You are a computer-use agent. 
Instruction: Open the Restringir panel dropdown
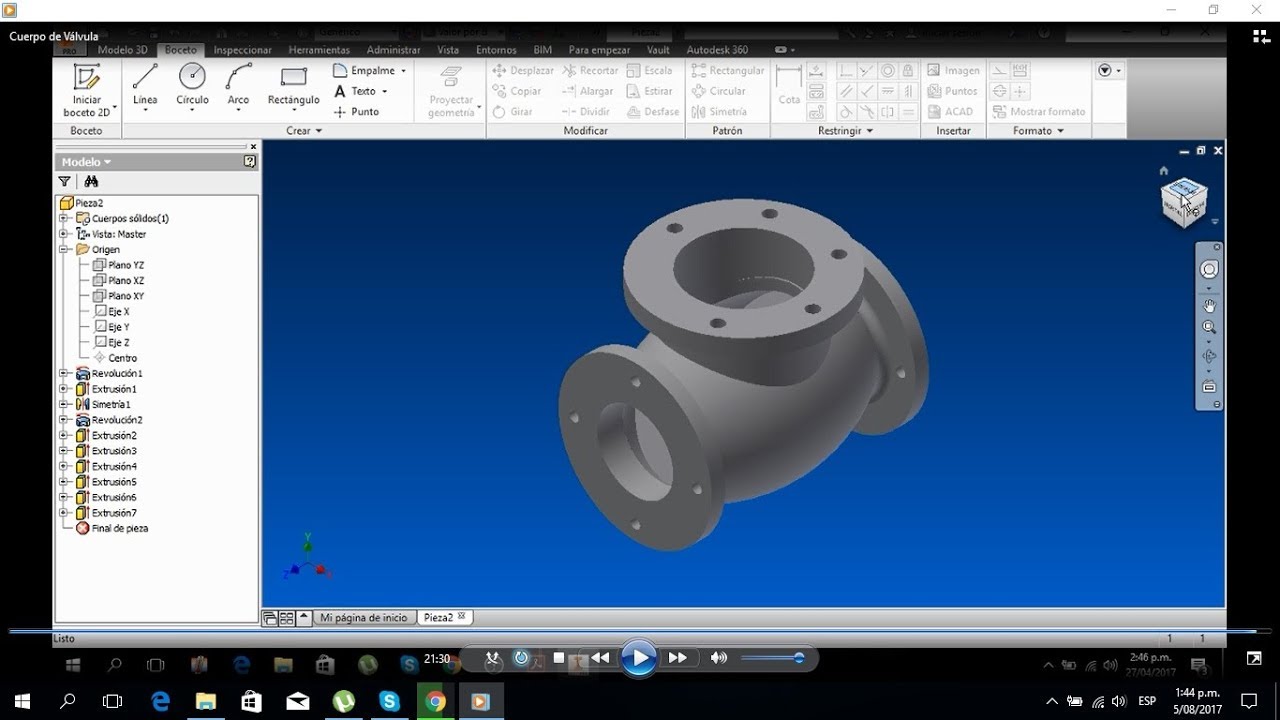pyautogui.click(x=846, y=131)
